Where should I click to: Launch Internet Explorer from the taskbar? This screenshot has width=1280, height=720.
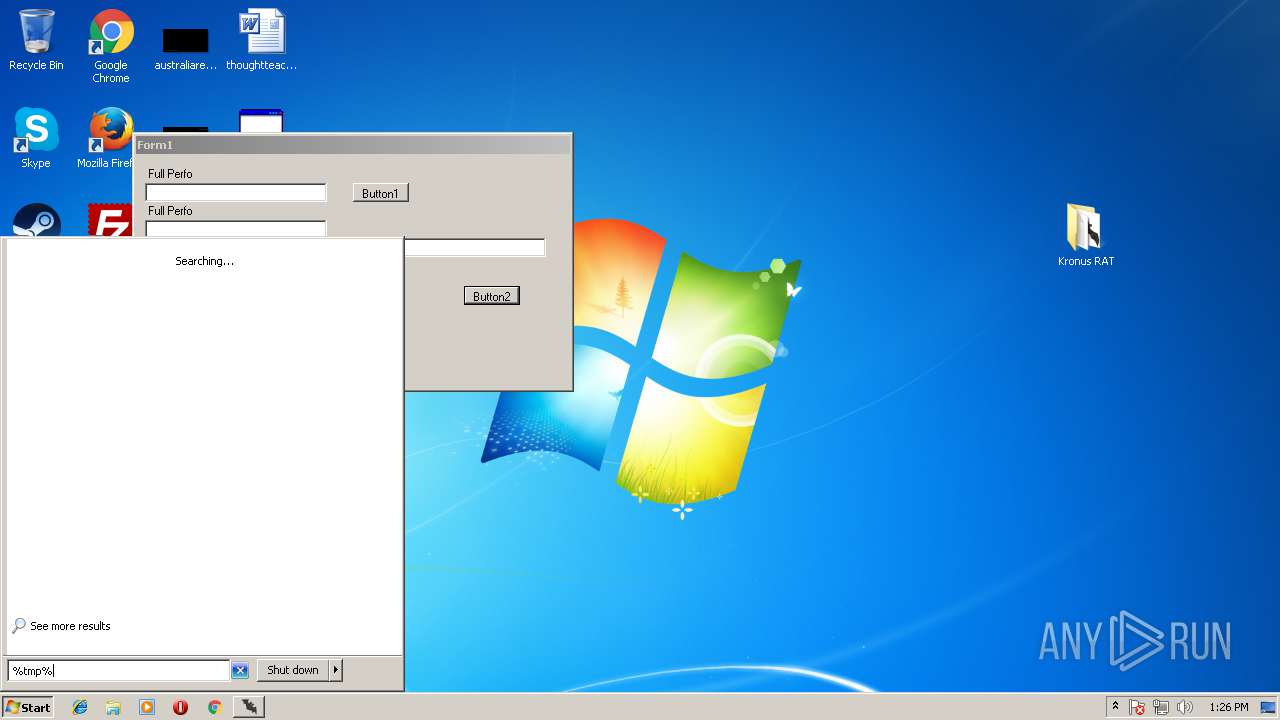80,707
